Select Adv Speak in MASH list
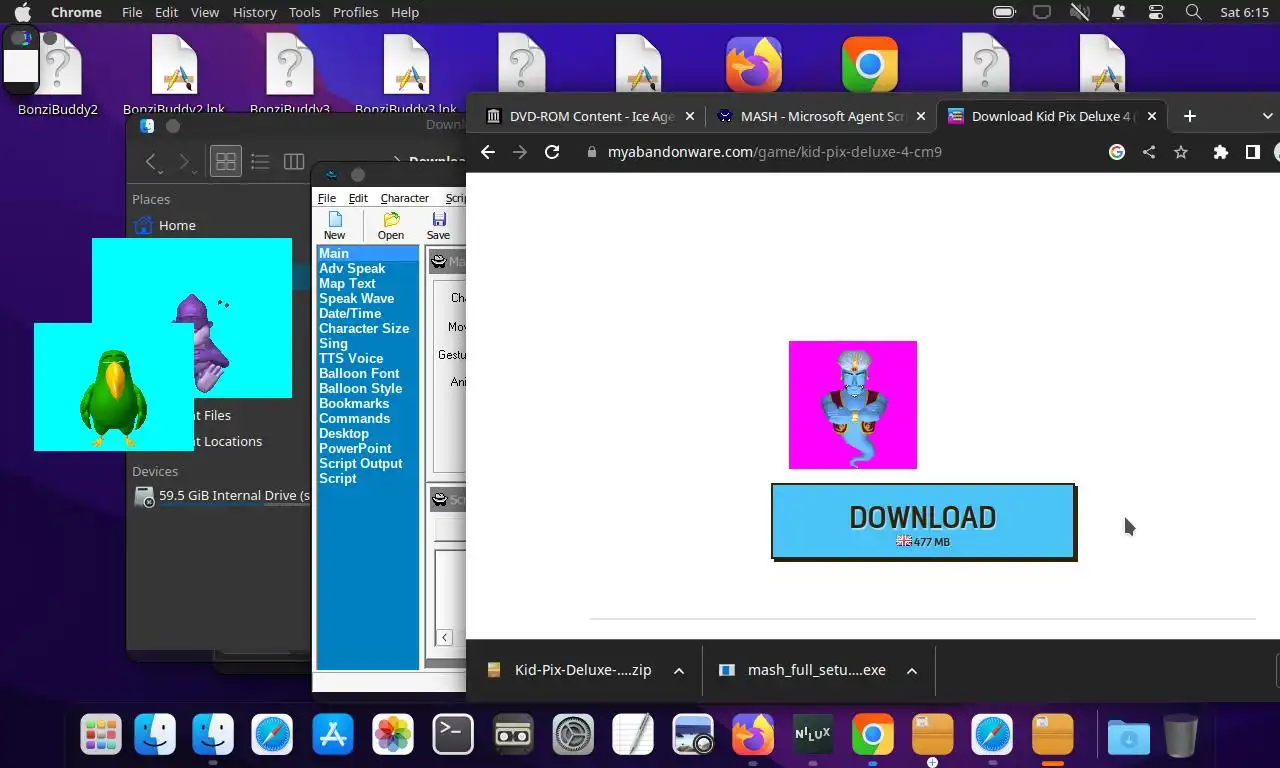The height and width of the screenshot is (768, 1280). click(x=352, y=268)
